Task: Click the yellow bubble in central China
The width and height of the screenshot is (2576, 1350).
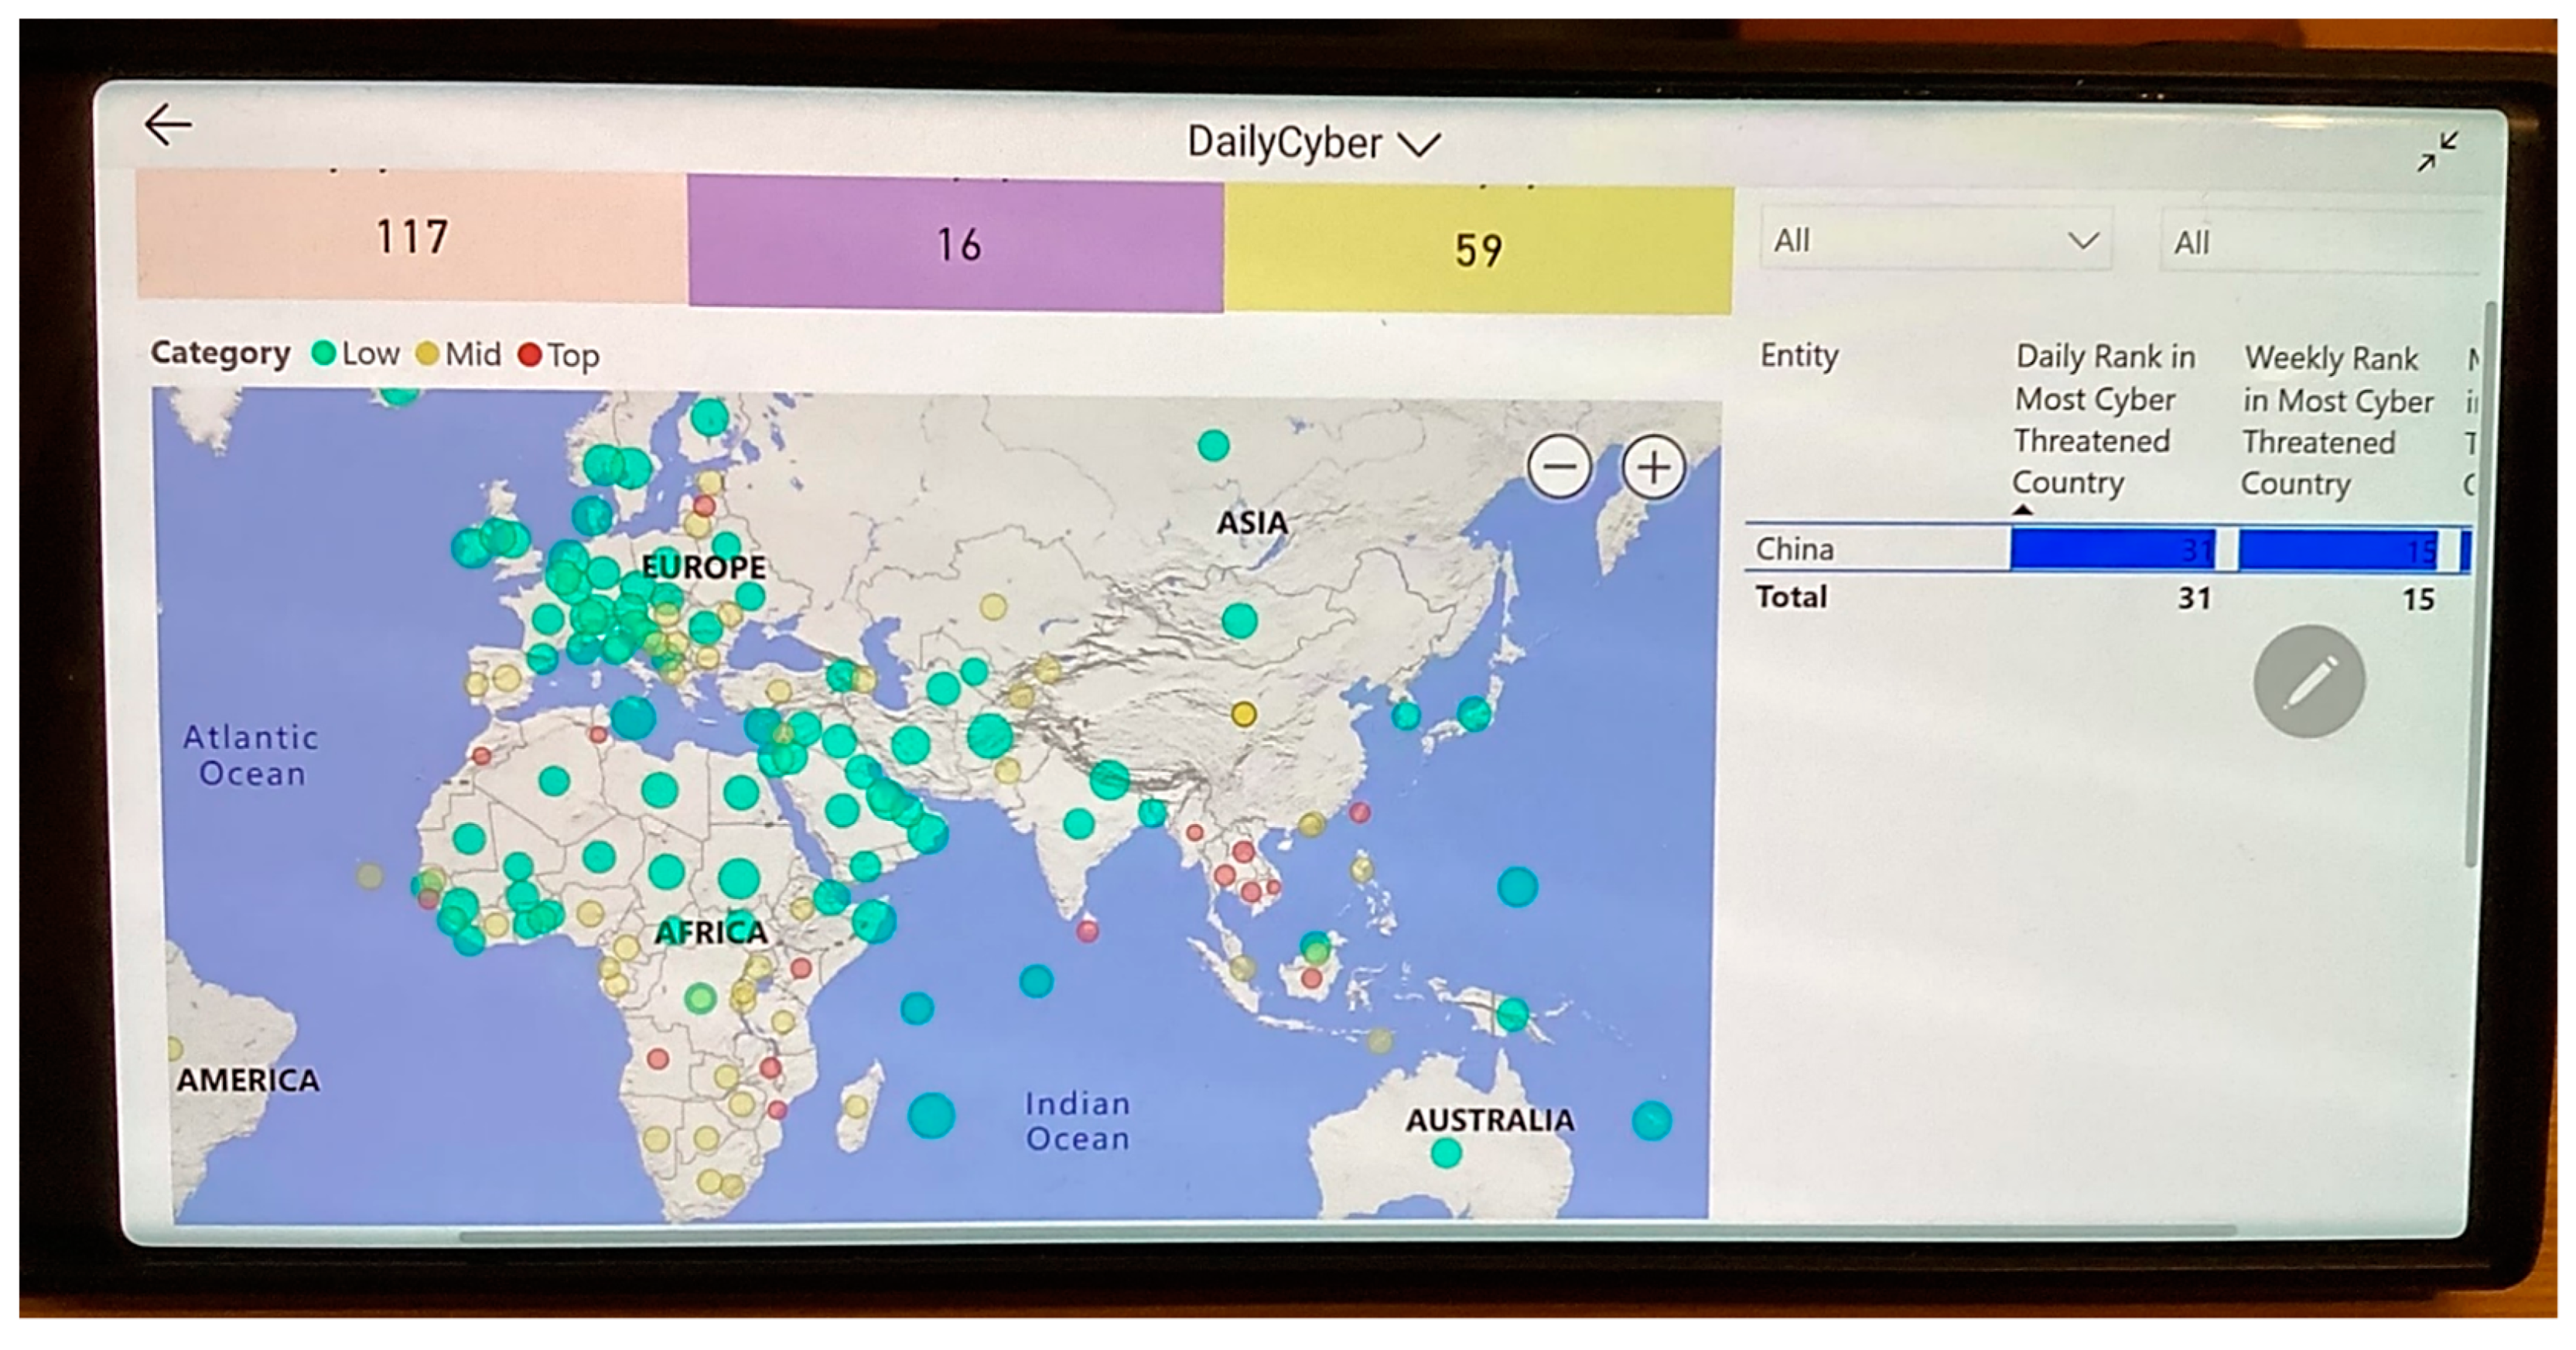Action: [1243, 714]
